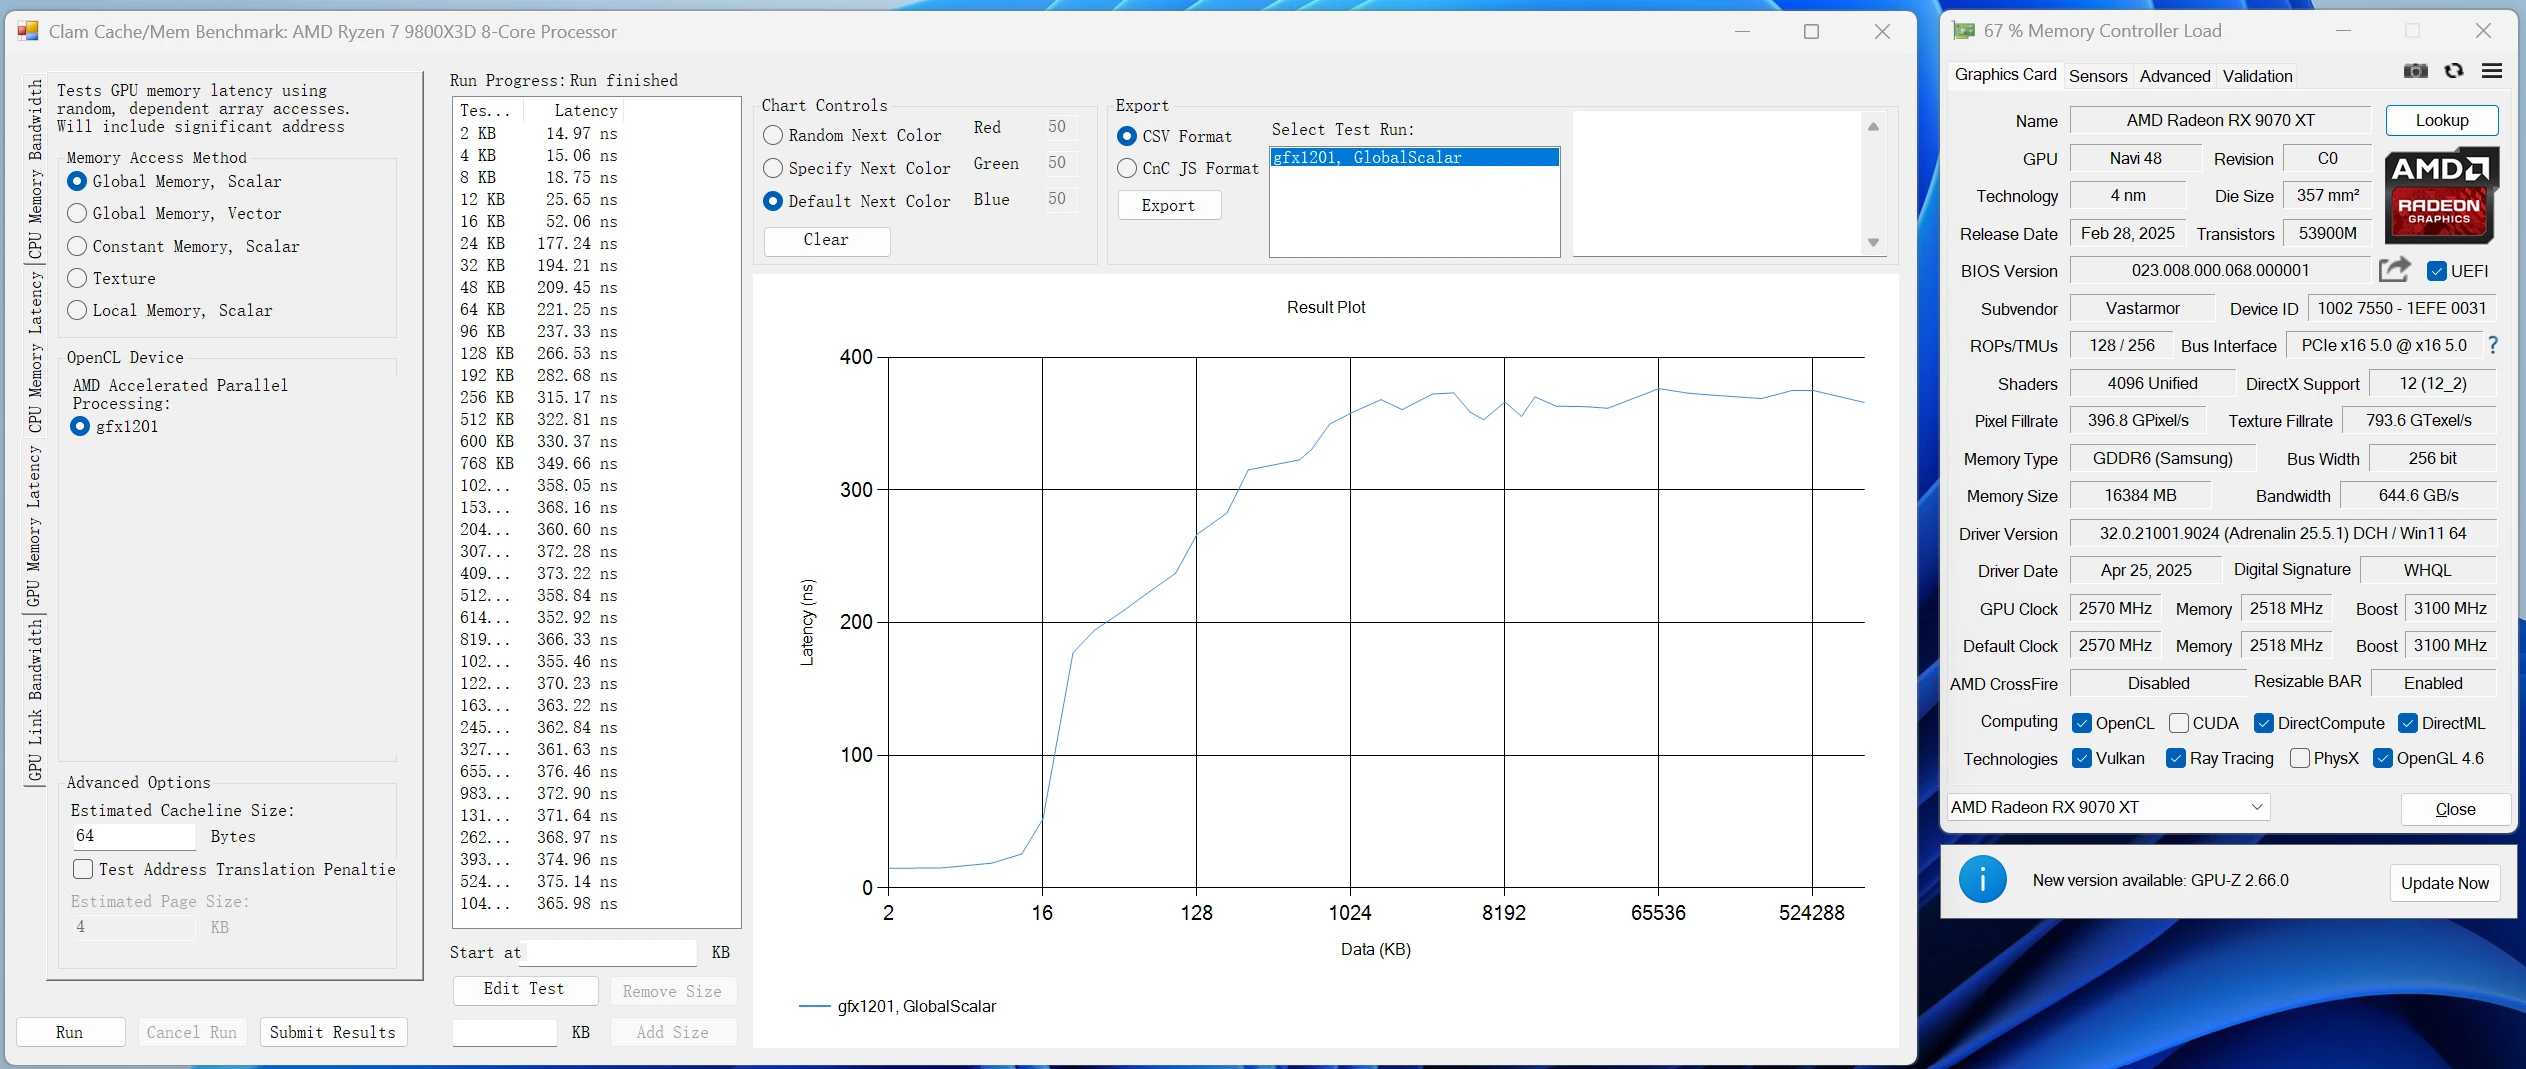The height and width of the screenshot is (1069, 2526).
Task: Switch to the Sensors tab
Action: (x=2097, y=76)
